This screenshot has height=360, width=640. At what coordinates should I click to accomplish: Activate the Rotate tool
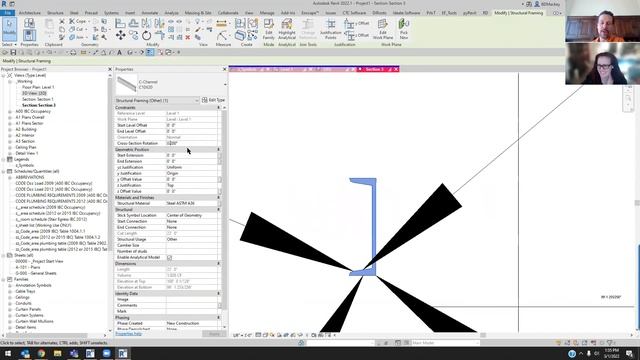coord(146,36)
